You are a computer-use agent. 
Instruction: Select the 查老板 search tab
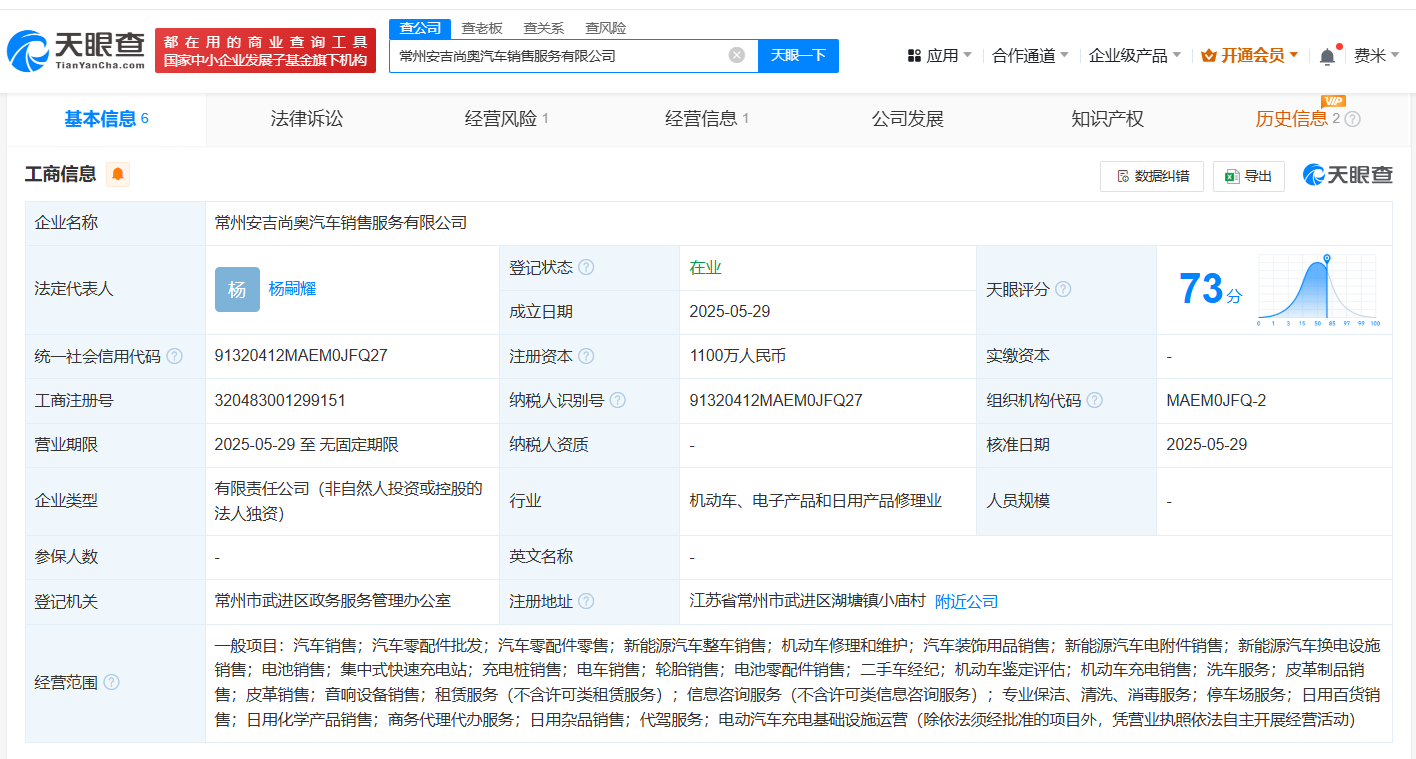click(x=482, y=28)
